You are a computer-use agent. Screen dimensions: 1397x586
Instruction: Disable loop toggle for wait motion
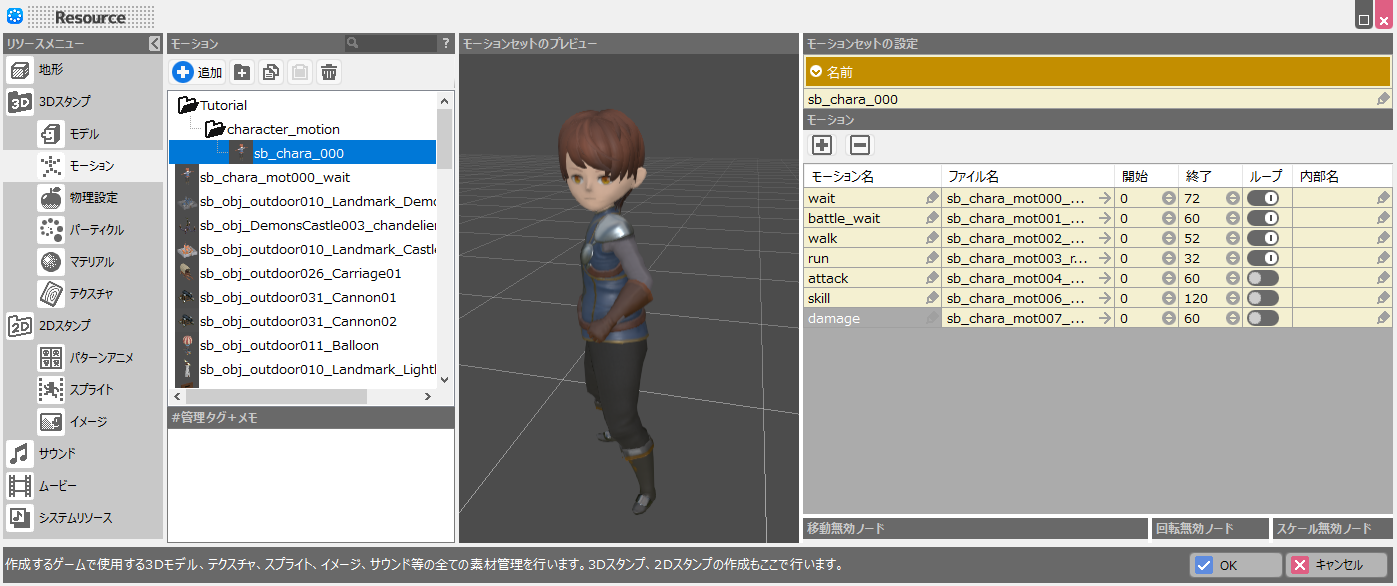point(1262,198)
